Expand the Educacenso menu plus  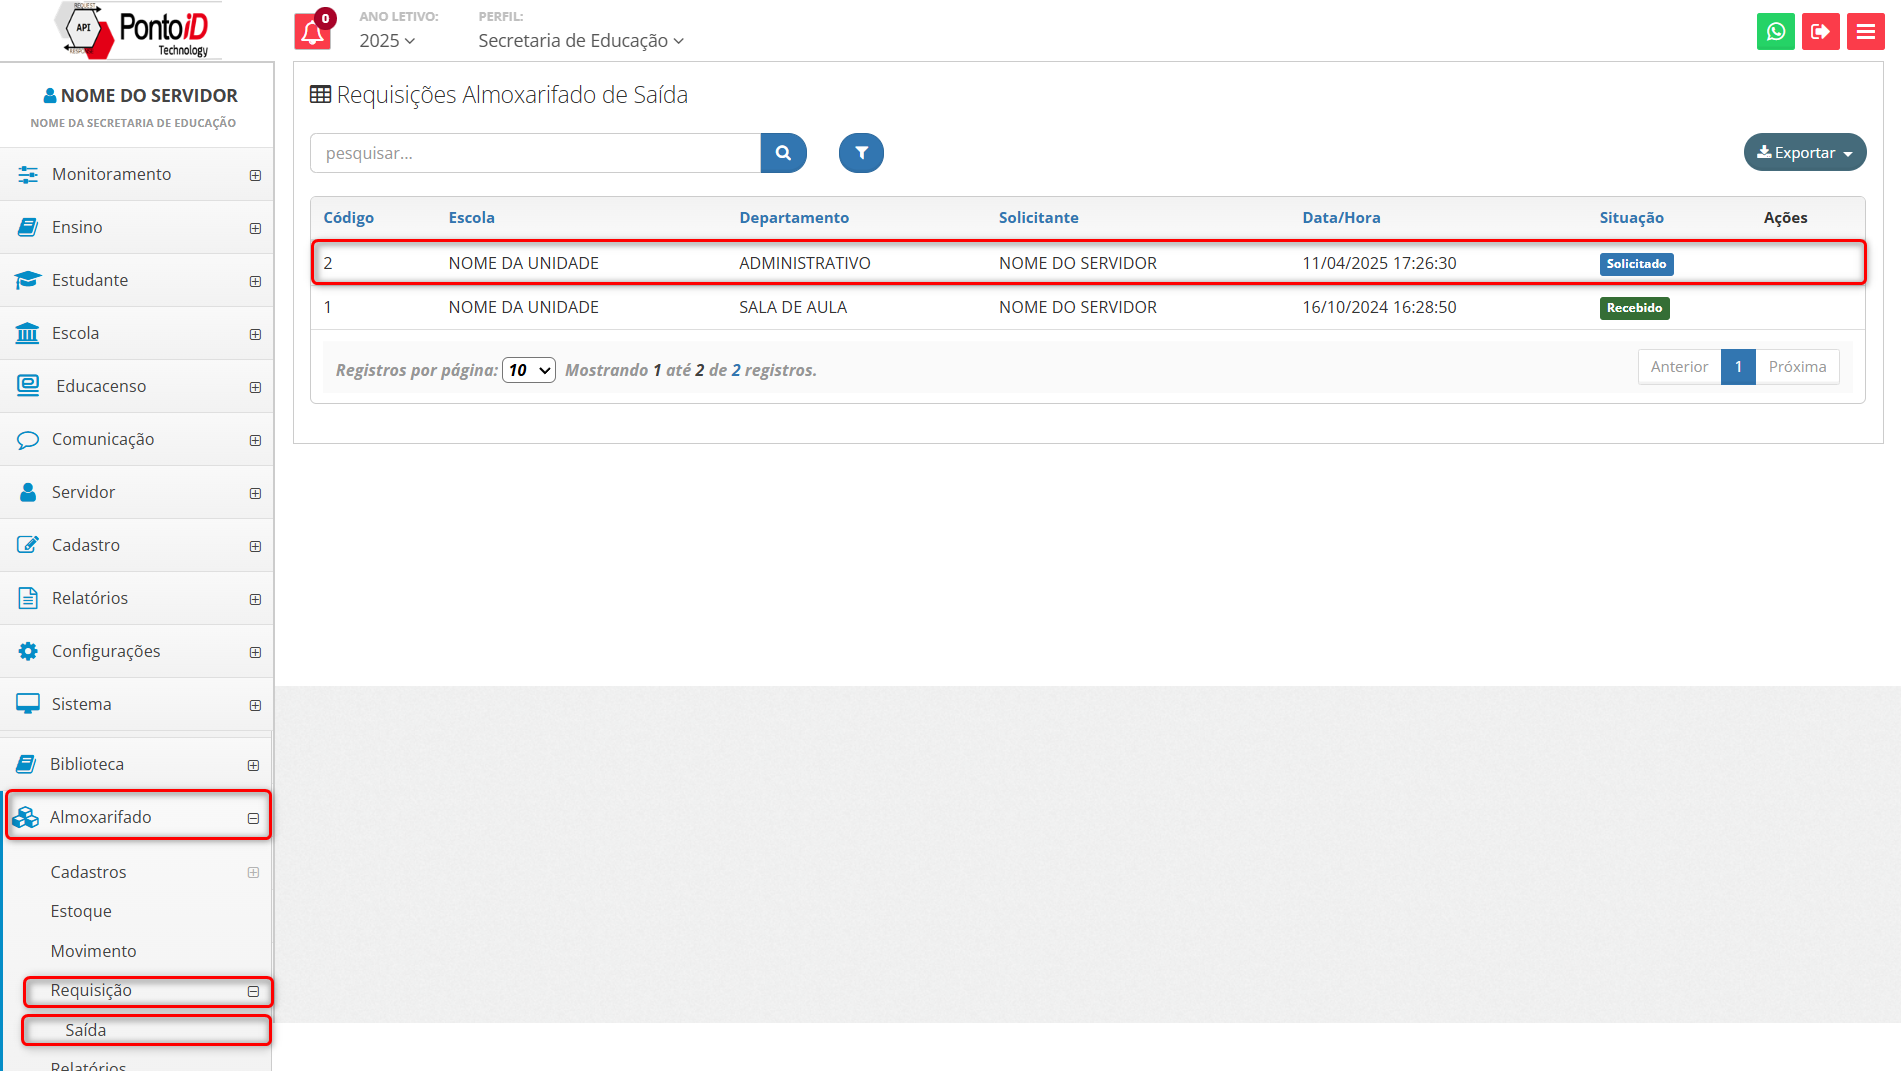pyautogui.click(x=255, y=387)
